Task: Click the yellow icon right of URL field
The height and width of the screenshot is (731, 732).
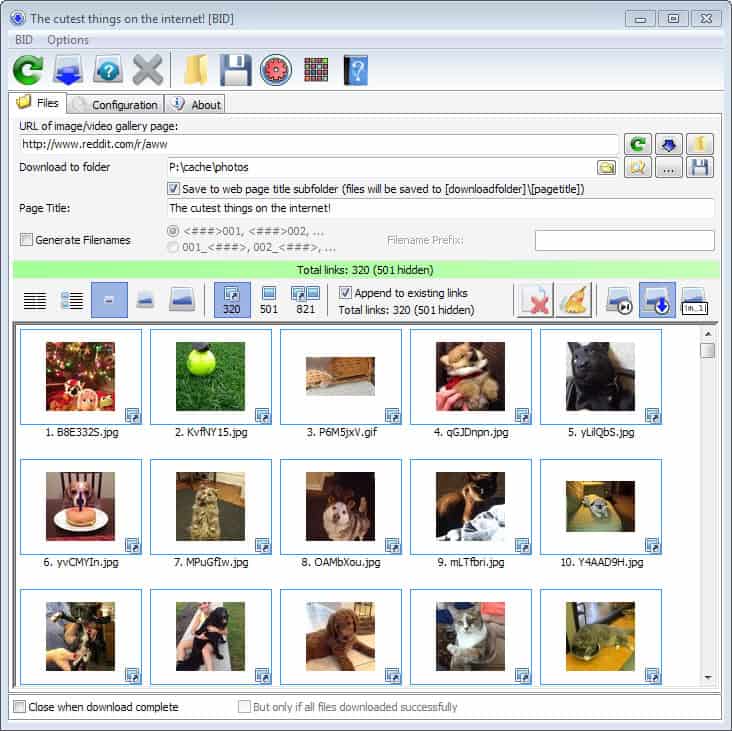Action: 699,144
